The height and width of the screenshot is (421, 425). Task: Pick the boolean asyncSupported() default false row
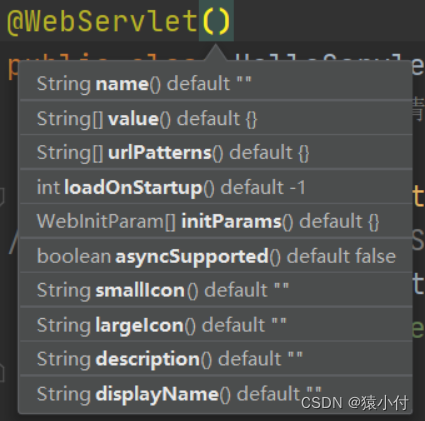tap(216, 256)
